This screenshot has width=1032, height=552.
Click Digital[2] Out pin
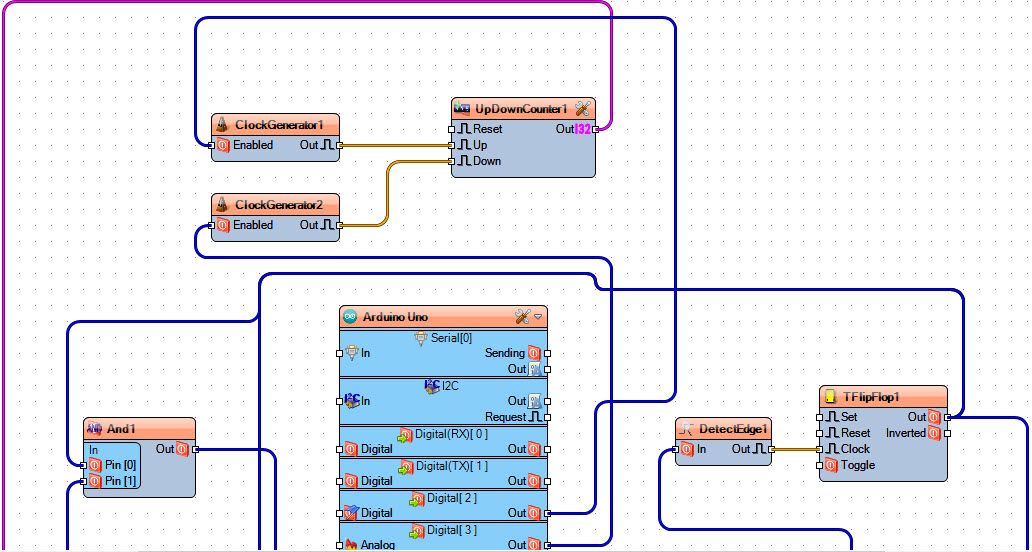coord(548,513)
